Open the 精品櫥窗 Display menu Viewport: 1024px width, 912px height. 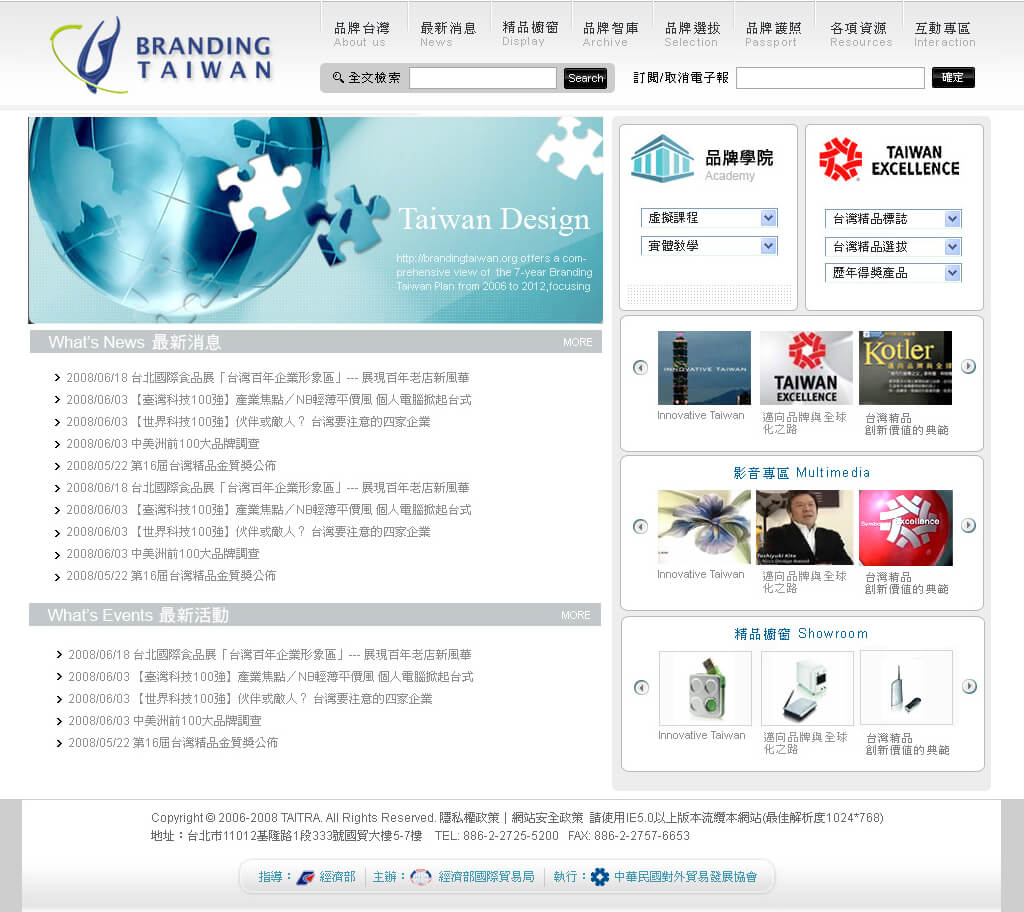pyautogui.click(x=530, y=34)
